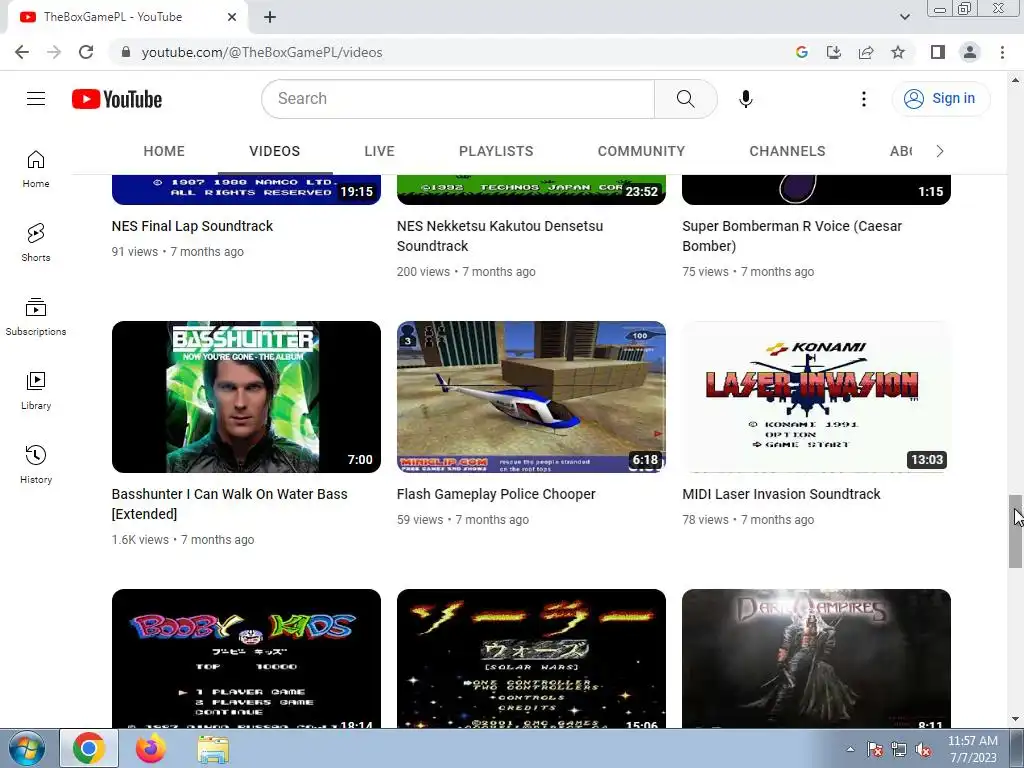The width and height of the screenshot is (1024, 768).
Task: Click the search magnifier button
Action: pyautogui.click(x=685, y=99)
